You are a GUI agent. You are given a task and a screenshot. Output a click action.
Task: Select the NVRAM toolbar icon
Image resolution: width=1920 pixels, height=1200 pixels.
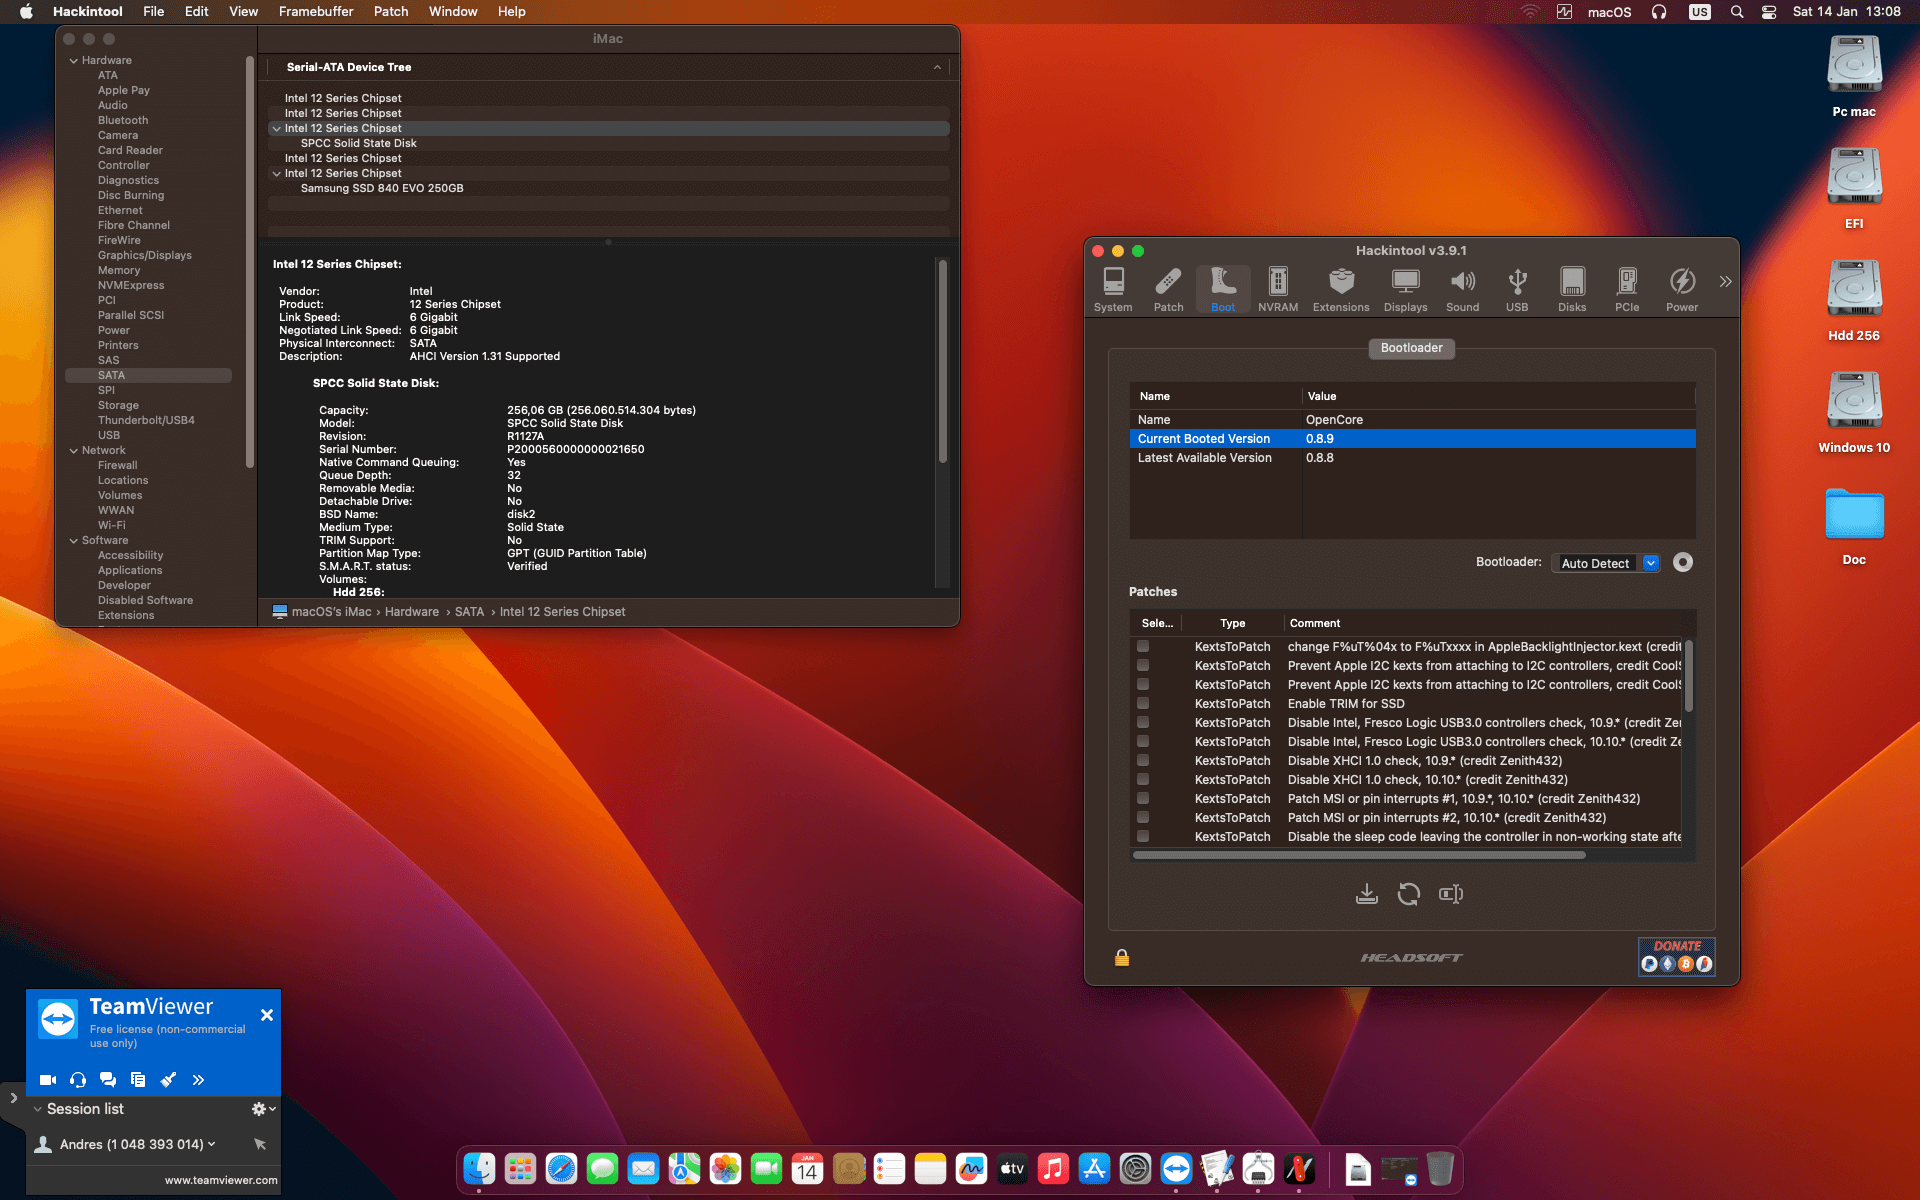(x=1278, y=290)
